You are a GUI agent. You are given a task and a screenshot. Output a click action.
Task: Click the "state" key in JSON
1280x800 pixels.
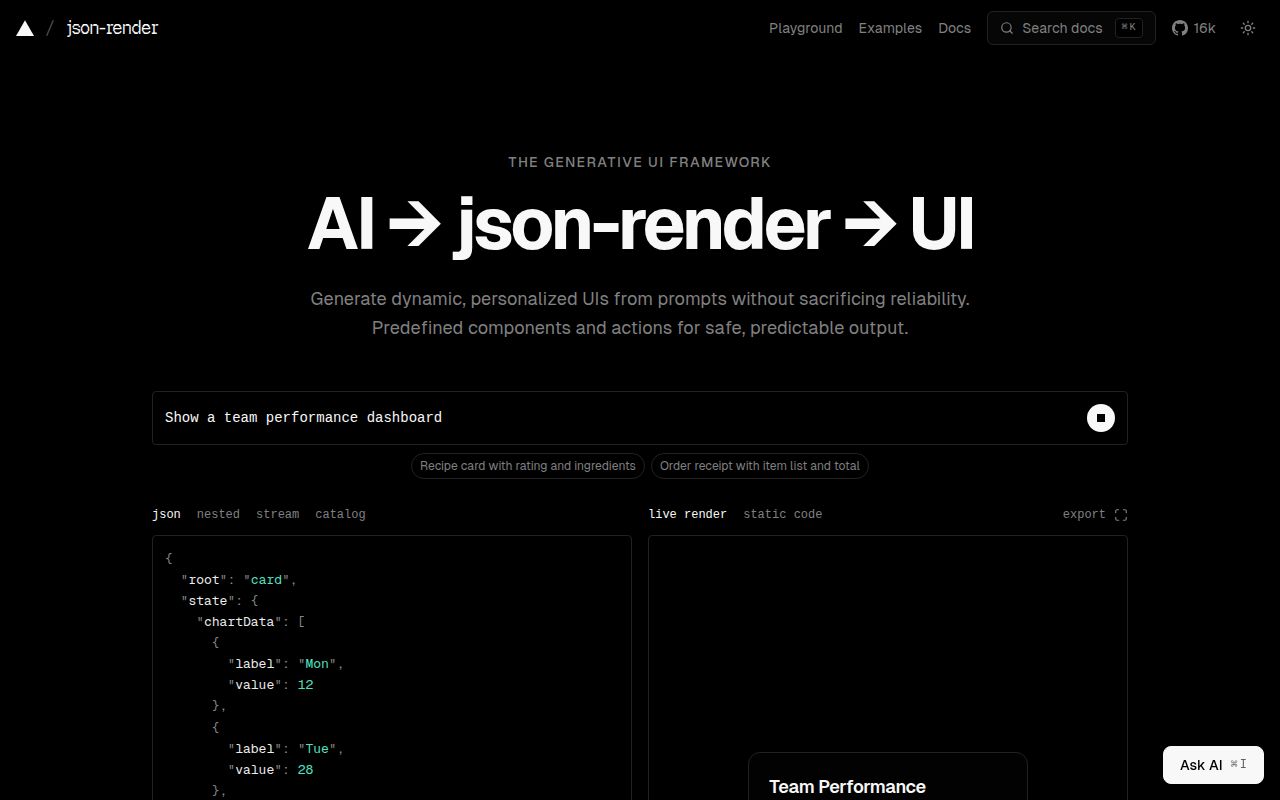[x=208, y=601]
